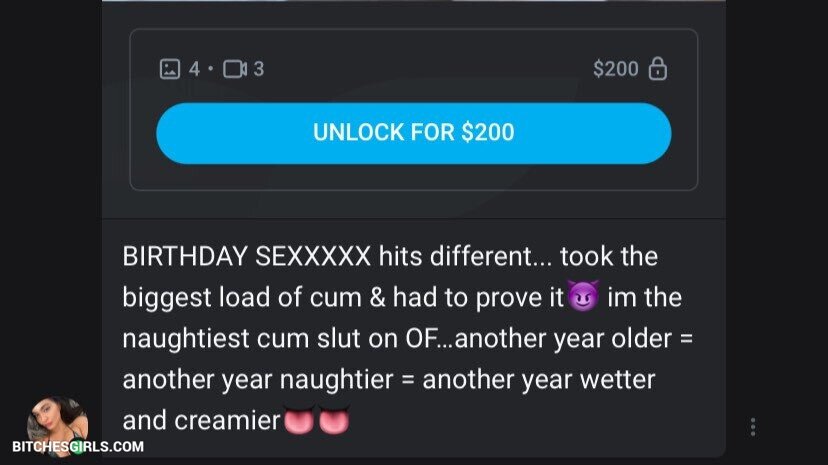Click the circular profile avatar thumbnail
This screenshot has height=465, width=828.
(x=58, y=422)
